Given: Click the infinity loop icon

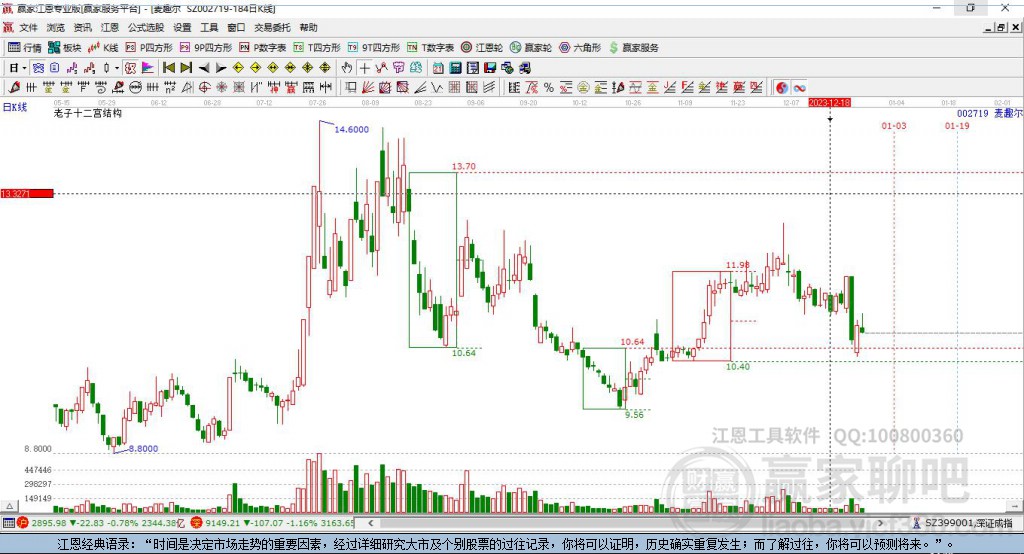Looking at the screenshot, I should point(799,88).
